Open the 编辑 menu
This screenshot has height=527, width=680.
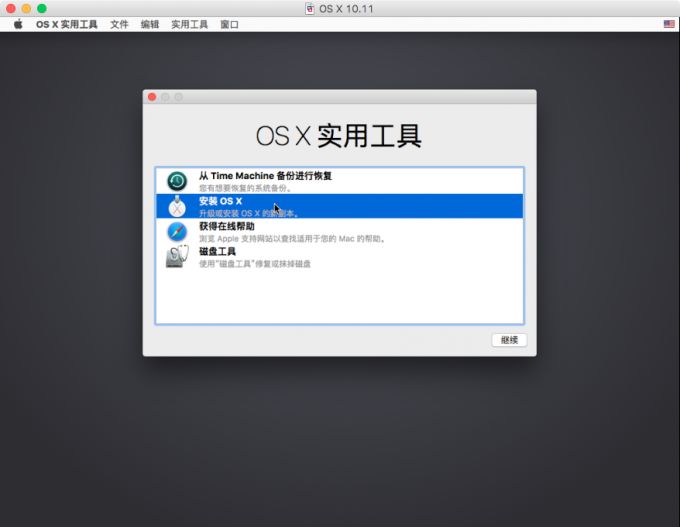150,24
